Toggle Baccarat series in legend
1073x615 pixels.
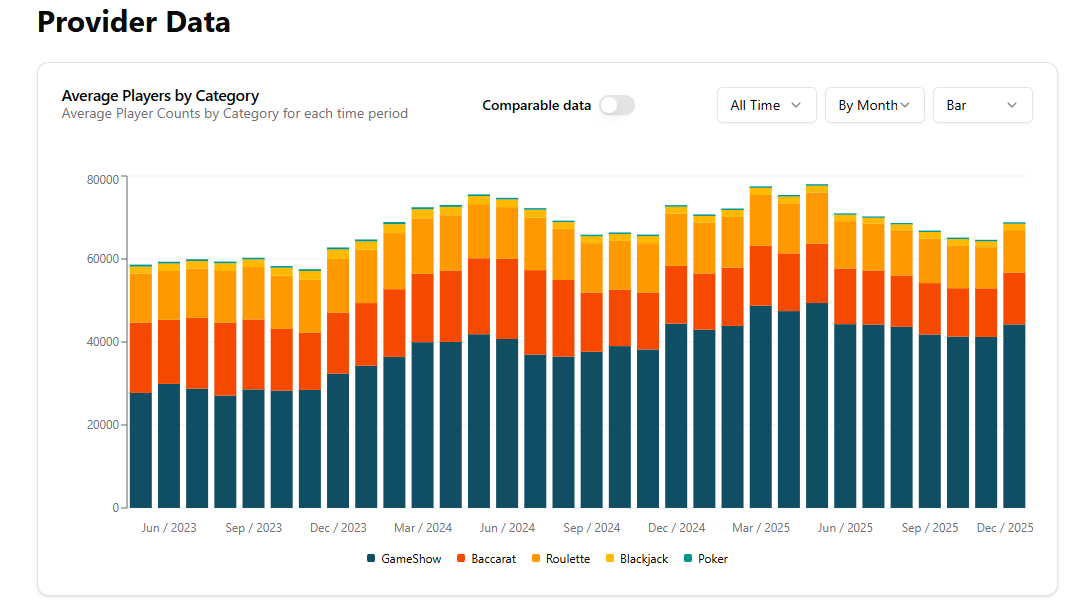pos(487,559)
